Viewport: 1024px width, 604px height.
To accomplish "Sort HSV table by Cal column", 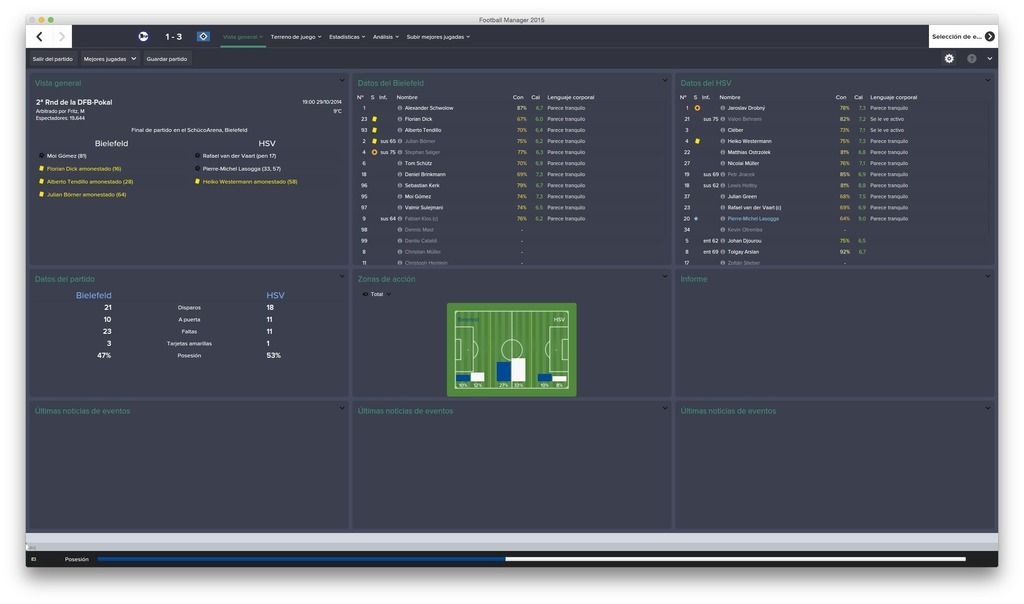I will 858,97.
